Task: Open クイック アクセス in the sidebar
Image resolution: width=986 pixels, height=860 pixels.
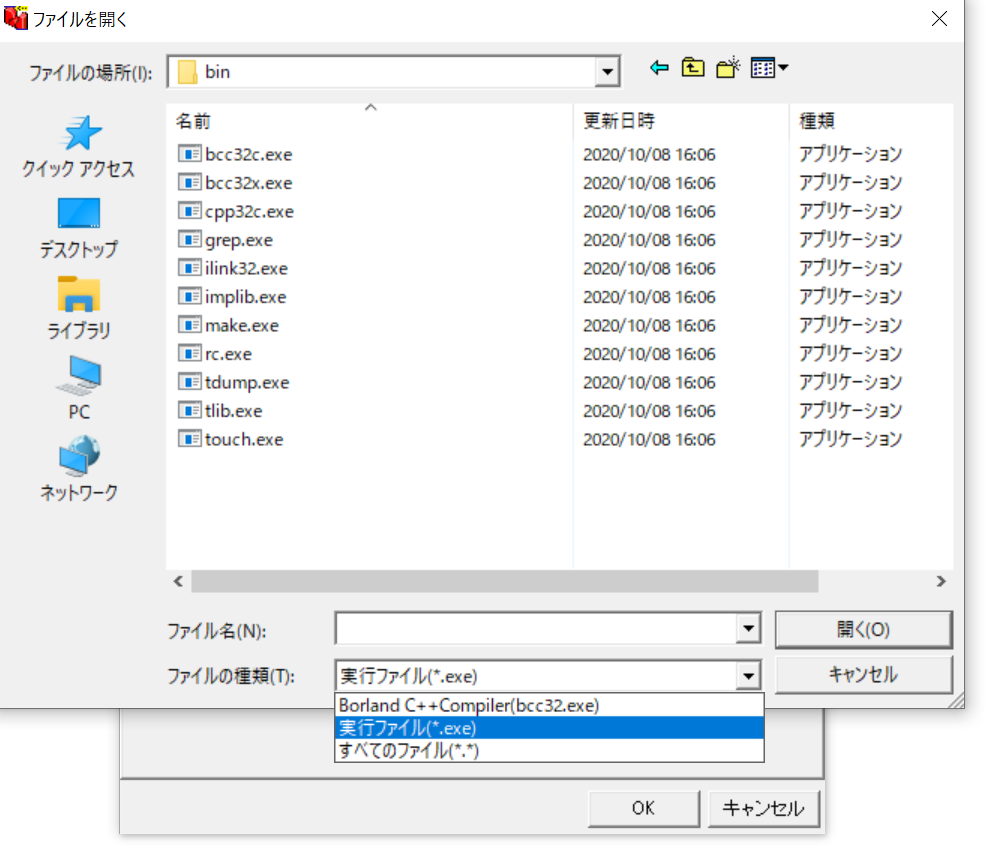Action: 79,146
